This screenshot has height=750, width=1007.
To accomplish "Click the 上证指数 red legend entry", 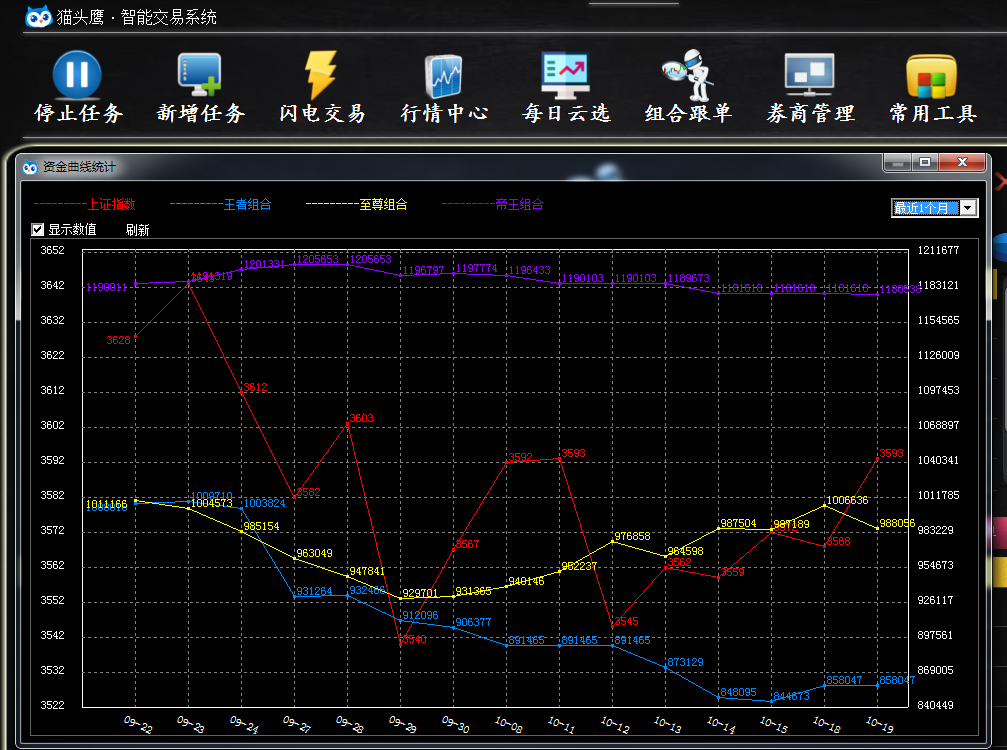I will pyautogui.click(x=111, y=204).
